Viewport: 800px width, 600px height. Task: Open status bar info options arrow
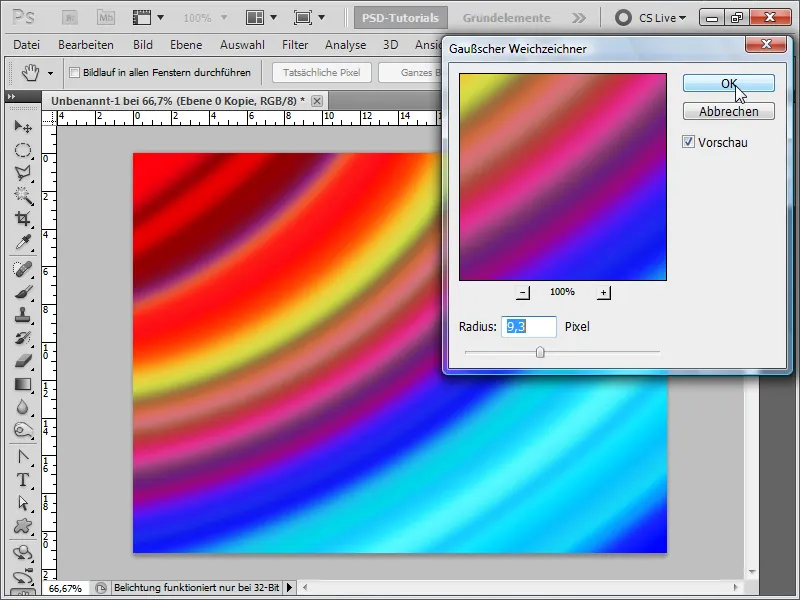coord(289,588)
